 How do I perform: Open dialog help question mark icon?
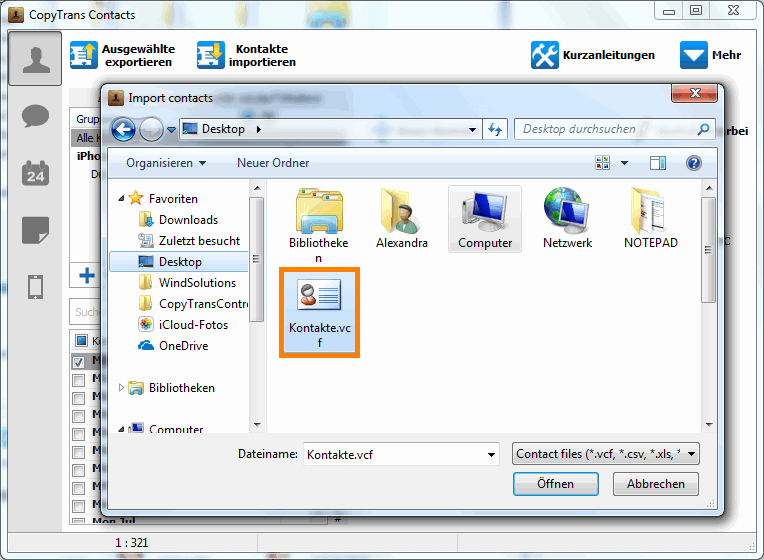(693, 163)
